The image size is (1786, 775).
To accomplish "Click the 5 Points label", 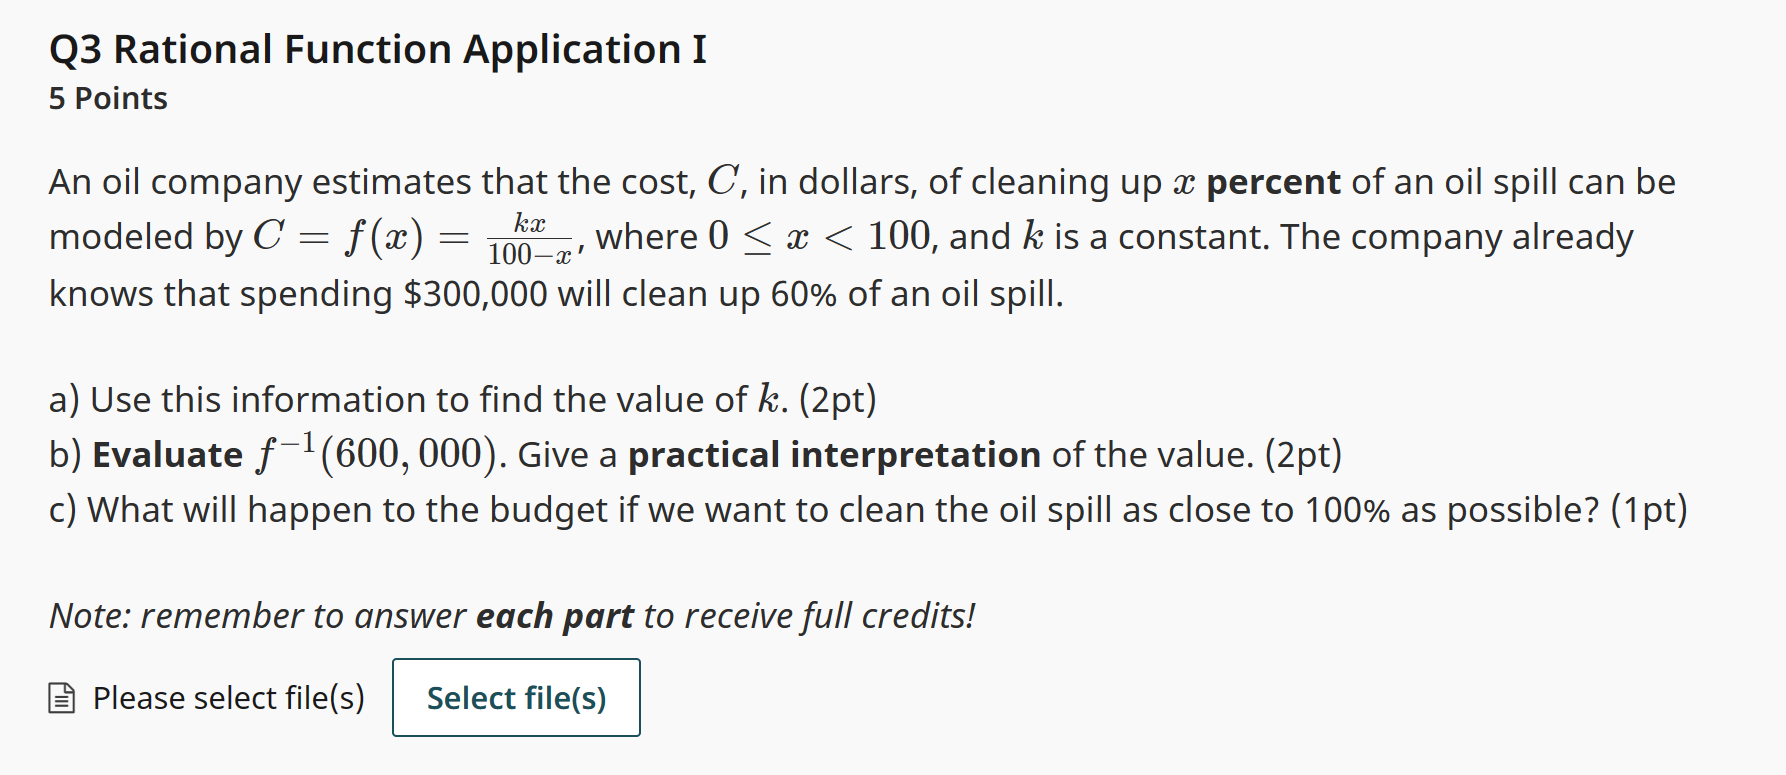I will (x=107, y=98).
